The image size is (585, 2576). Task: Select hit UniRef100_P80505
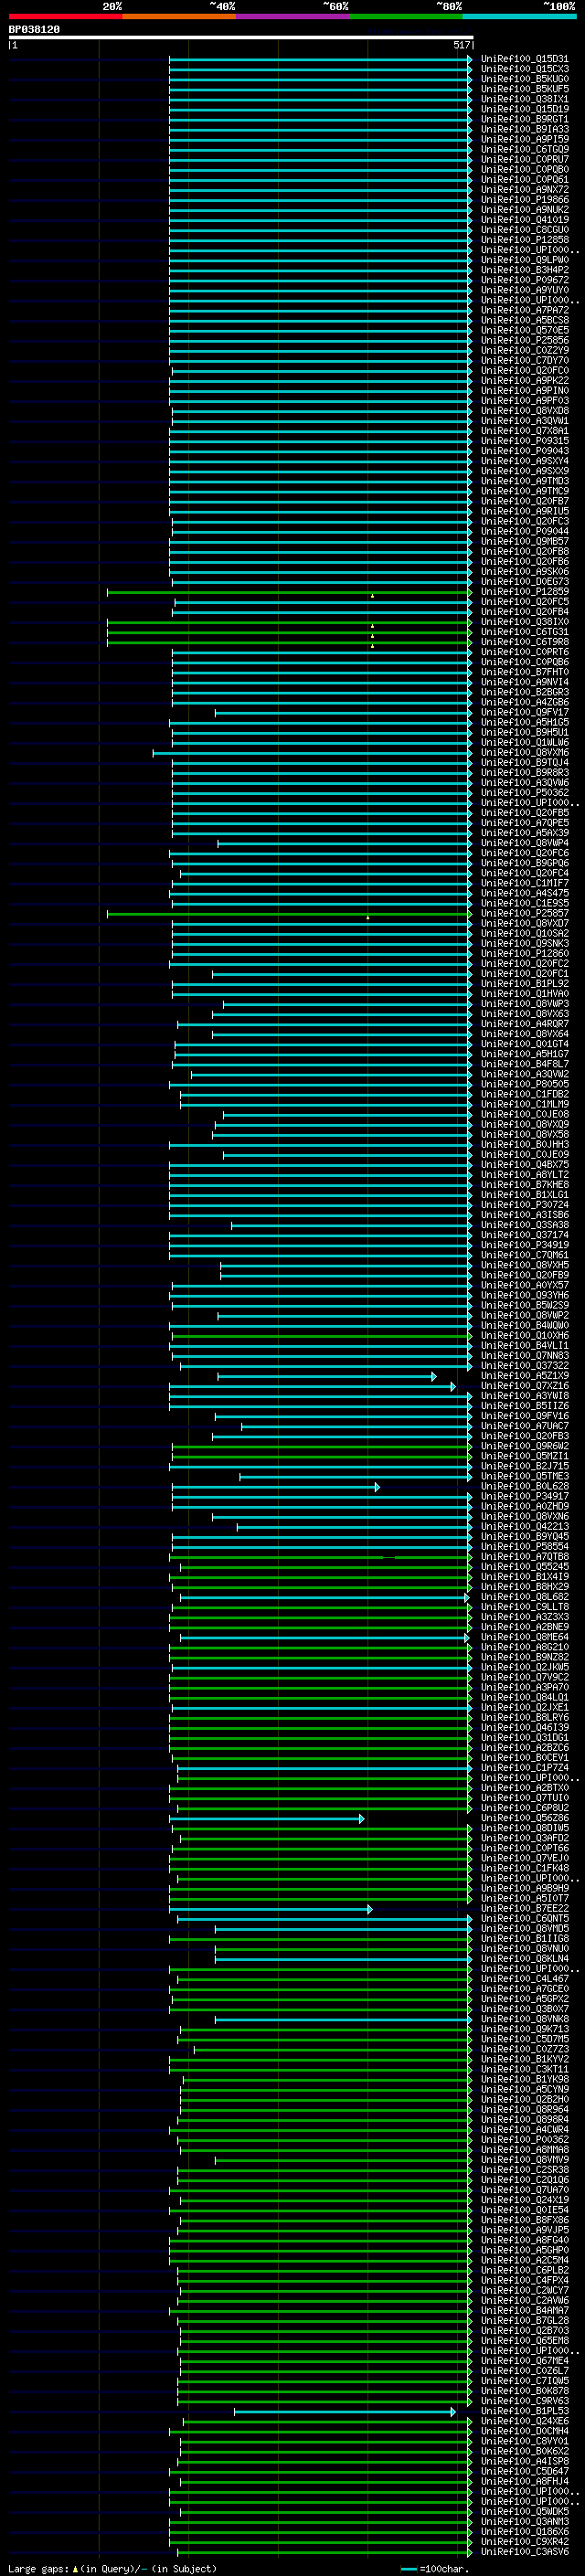pos(525,1084)
